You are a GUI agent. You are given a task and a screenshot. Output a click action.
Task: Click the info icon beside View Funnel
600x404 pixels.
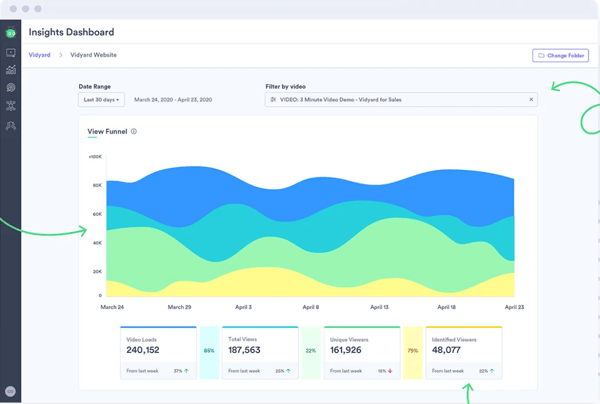[134, 131]
